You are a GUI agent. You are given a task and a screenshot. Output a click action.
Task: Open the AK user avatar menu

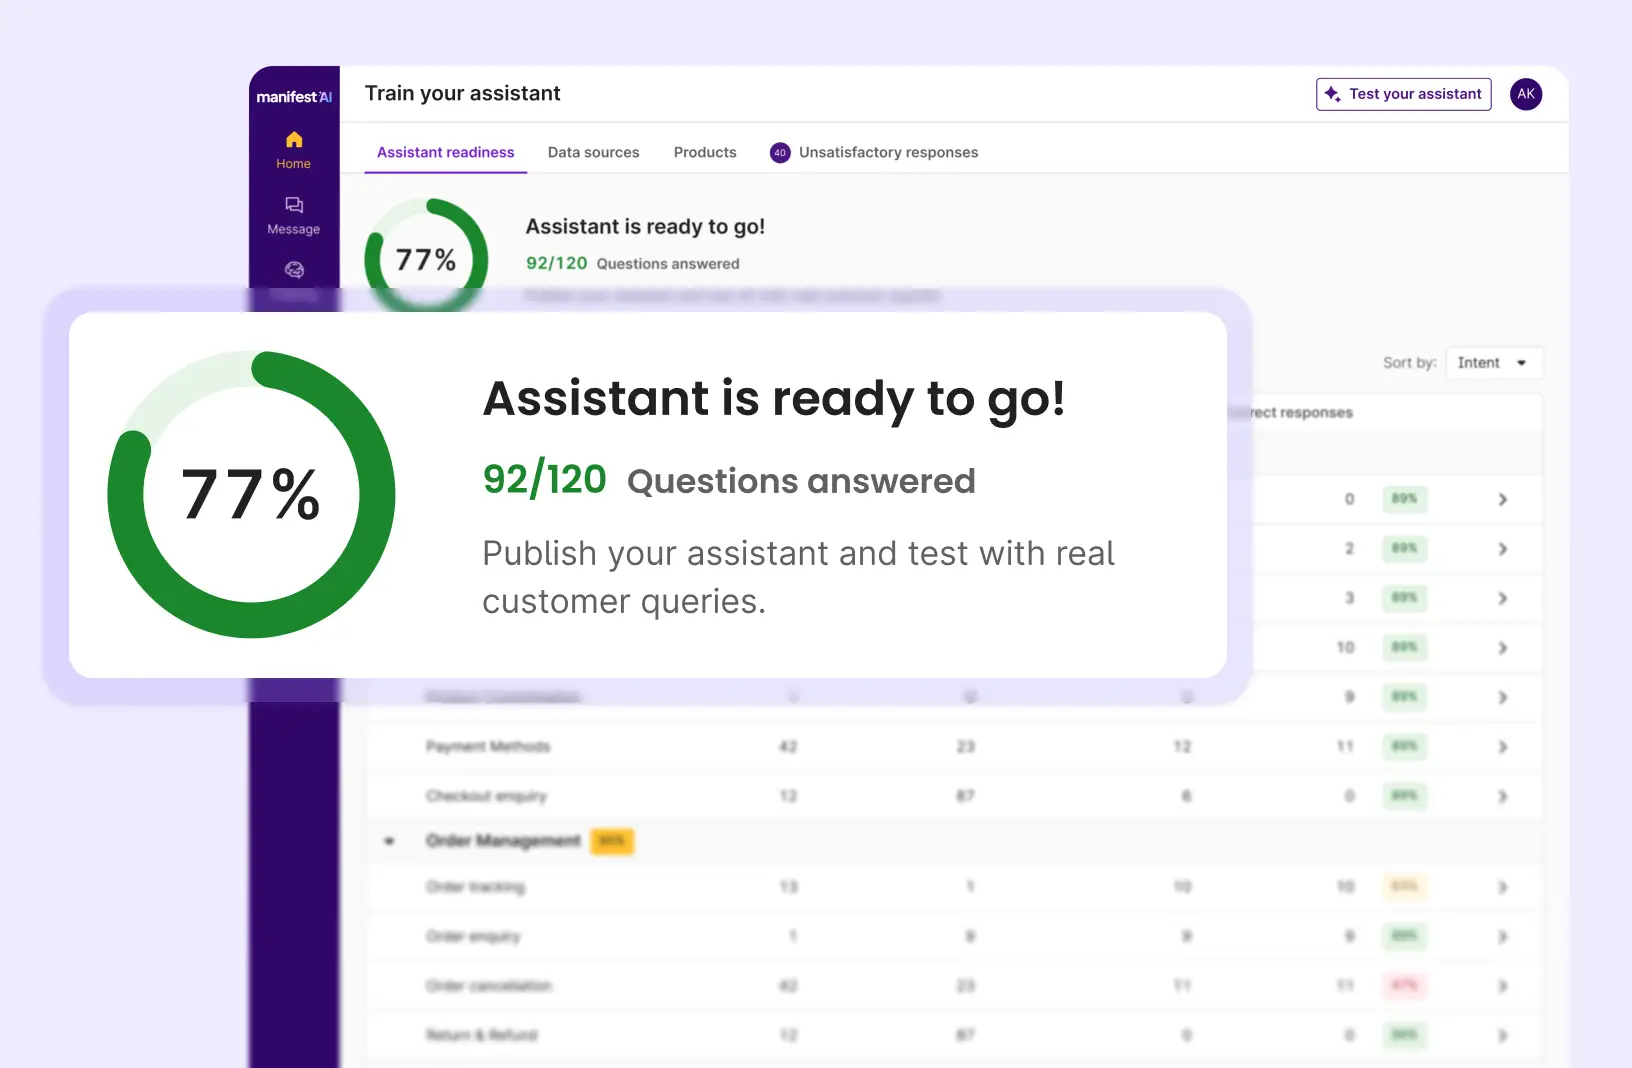click(x=1525, y=94)
